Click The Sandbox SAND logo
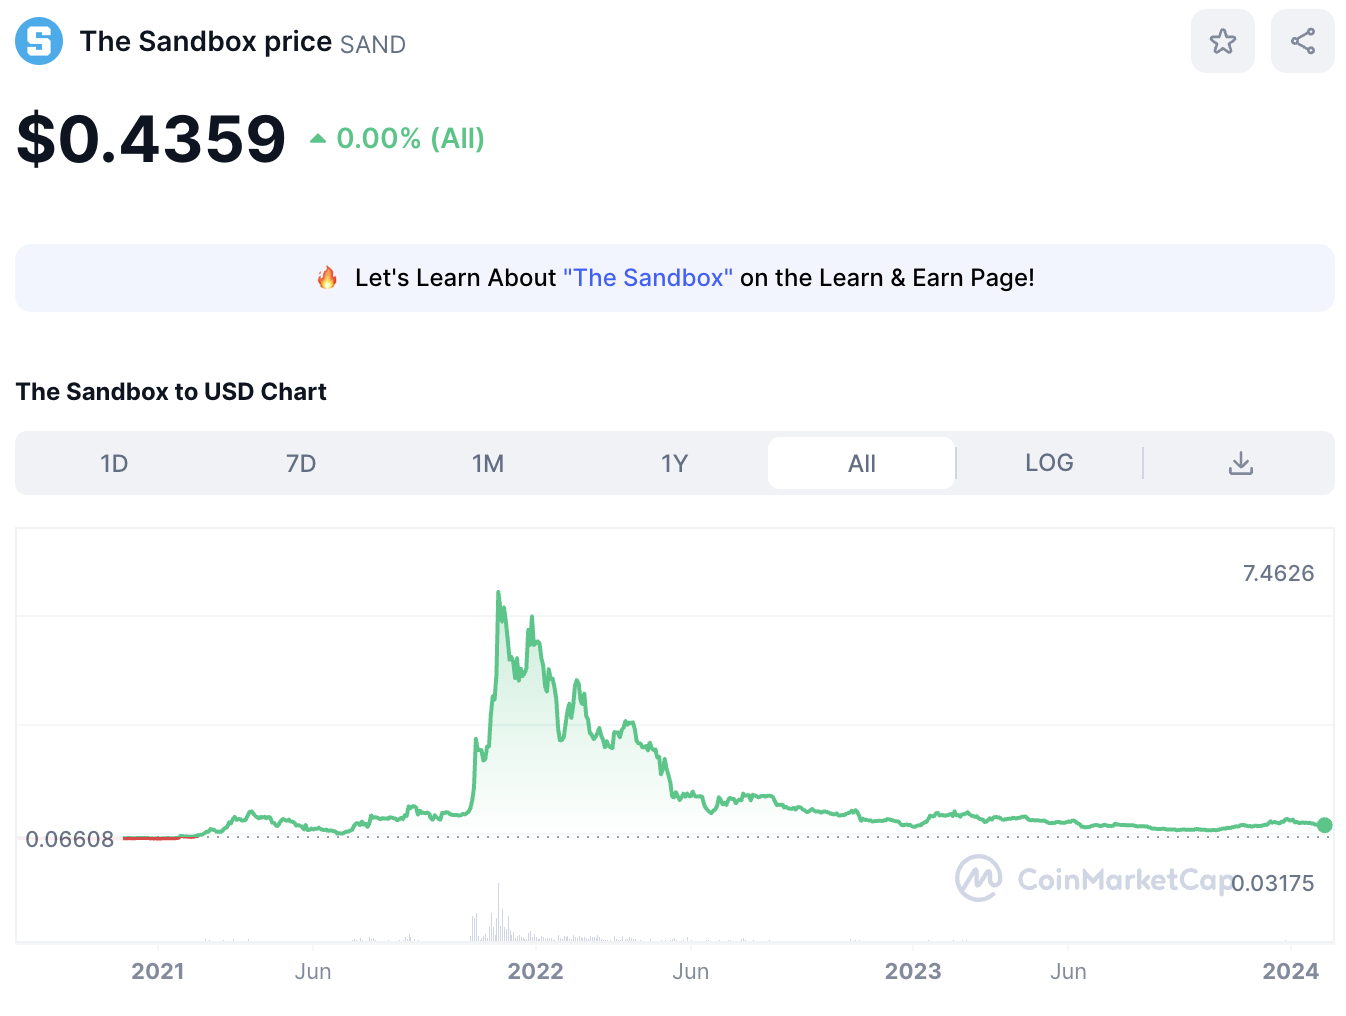The image size is (1346, 1016). [39, 41]
